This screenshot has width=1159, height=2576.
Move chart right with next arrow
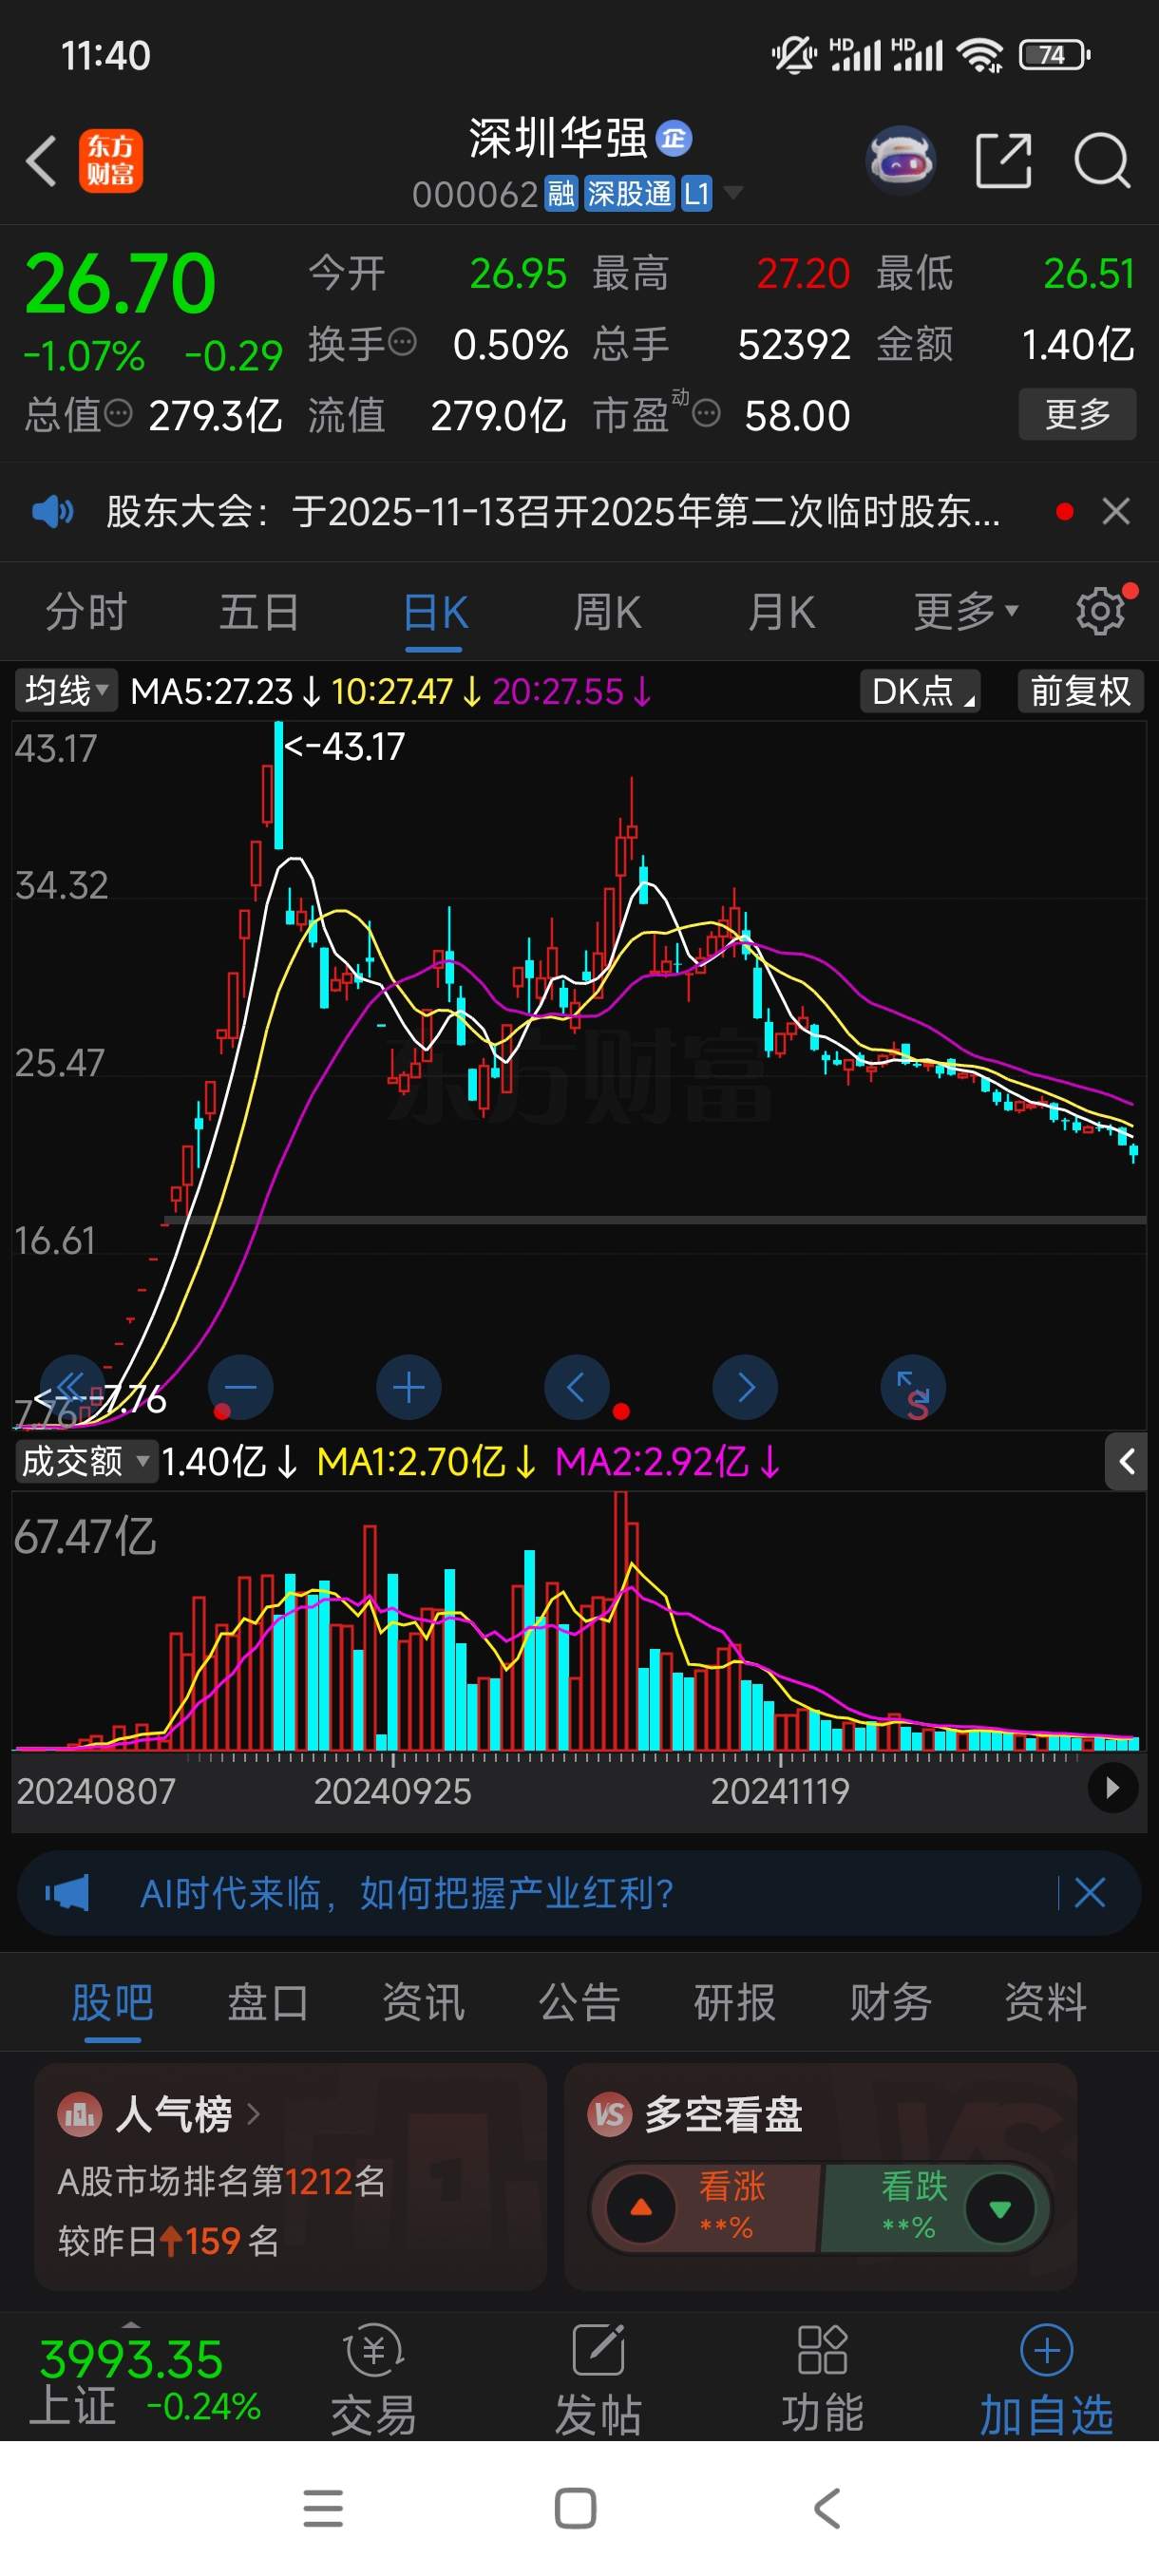pyautogui.click(x=745, y=1387)
